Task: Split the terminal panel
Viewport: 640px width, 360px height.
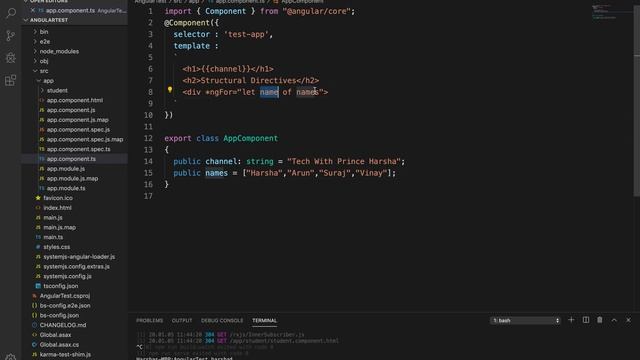Action: point(586,320)
